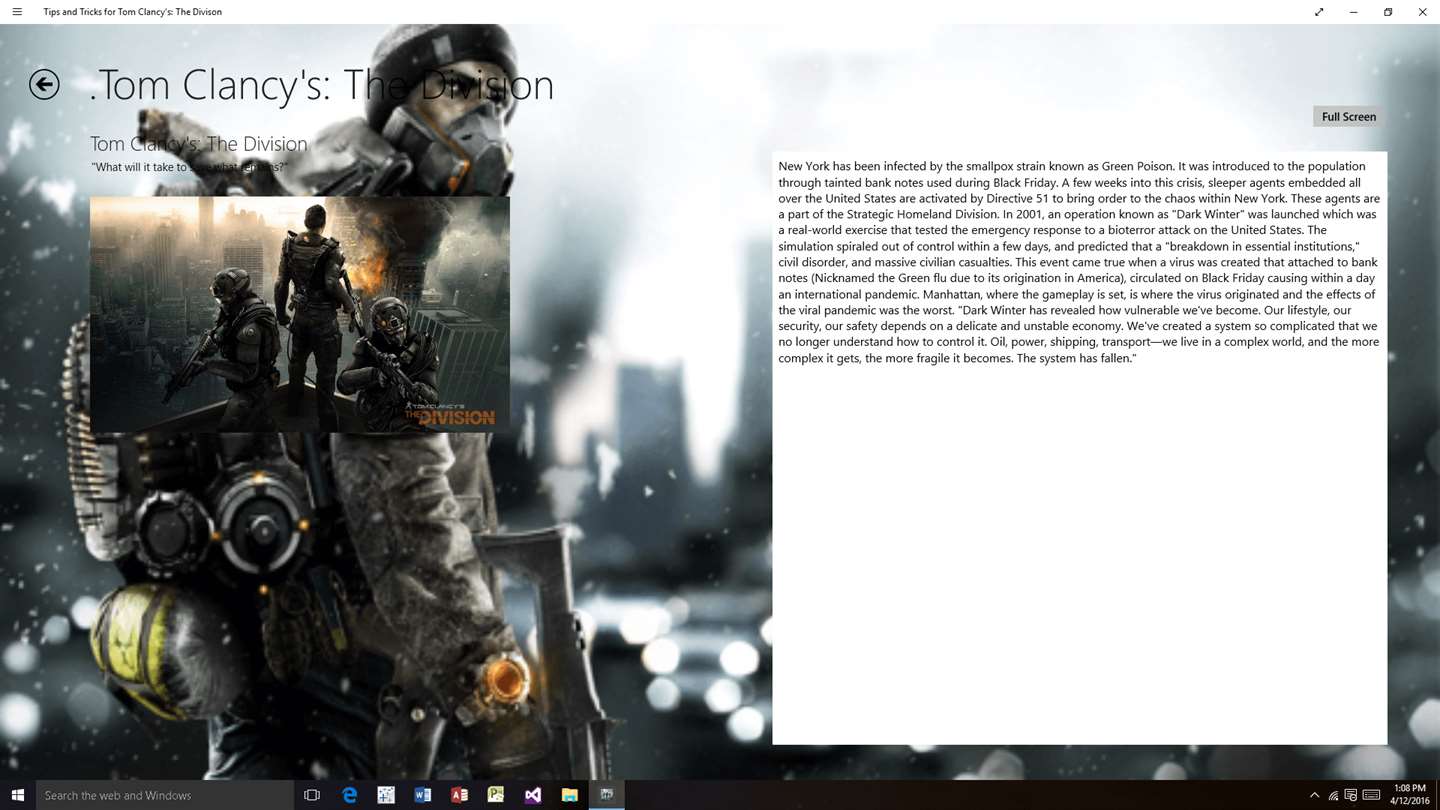Focus the Search the web and Windows box
This screenshot has height=810, width=1440.
click(165, 795)
